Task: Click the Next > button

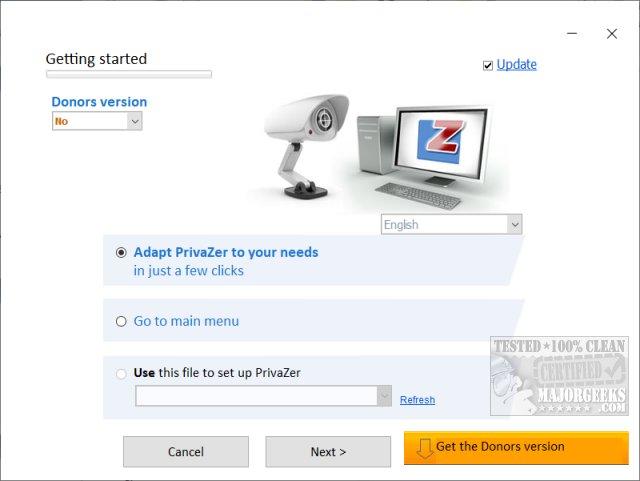Action: coord(328,452)
